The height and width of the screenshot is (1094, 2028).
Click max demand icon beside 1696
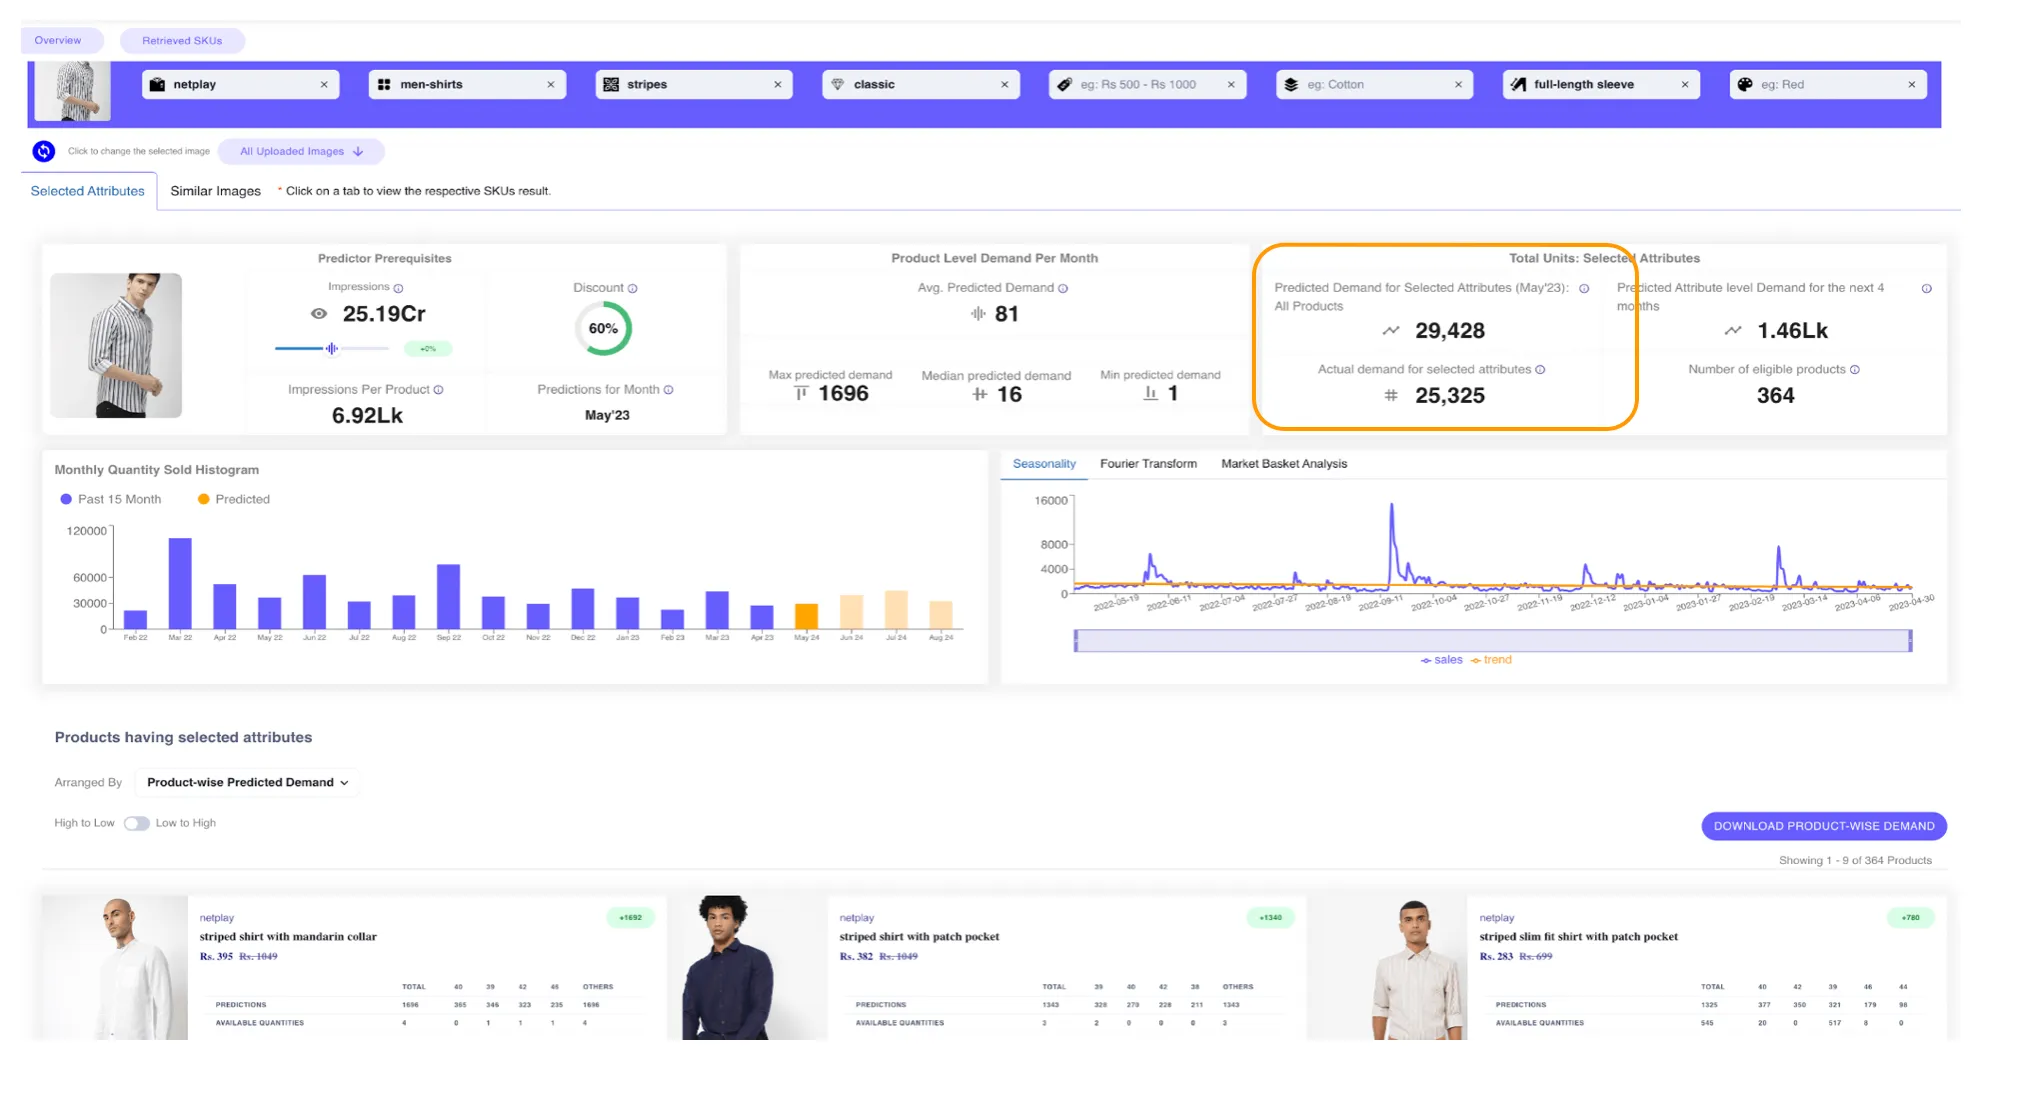(x=801, y=393)
